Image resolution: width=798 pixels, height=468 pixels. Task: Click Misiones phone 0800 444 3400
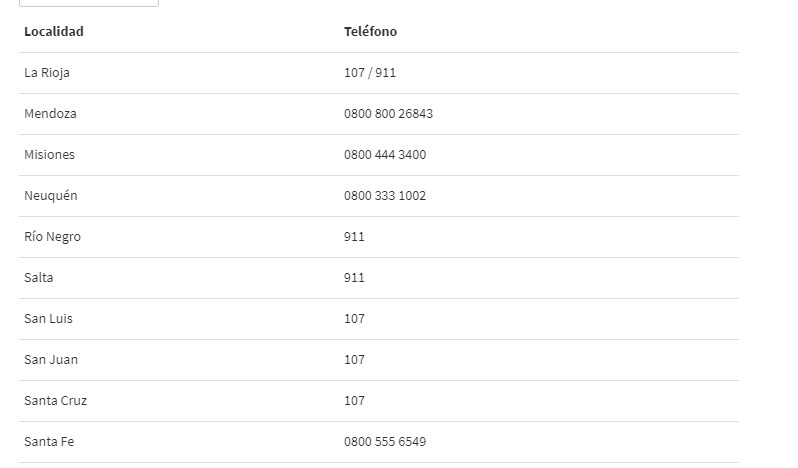385,155
